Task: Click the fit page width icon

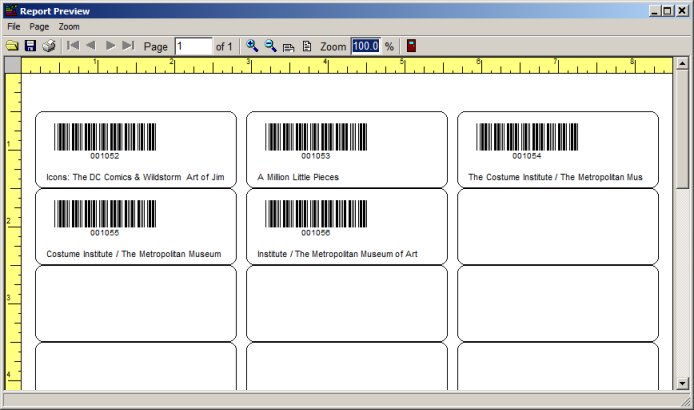Action: (x=289, y=46)
